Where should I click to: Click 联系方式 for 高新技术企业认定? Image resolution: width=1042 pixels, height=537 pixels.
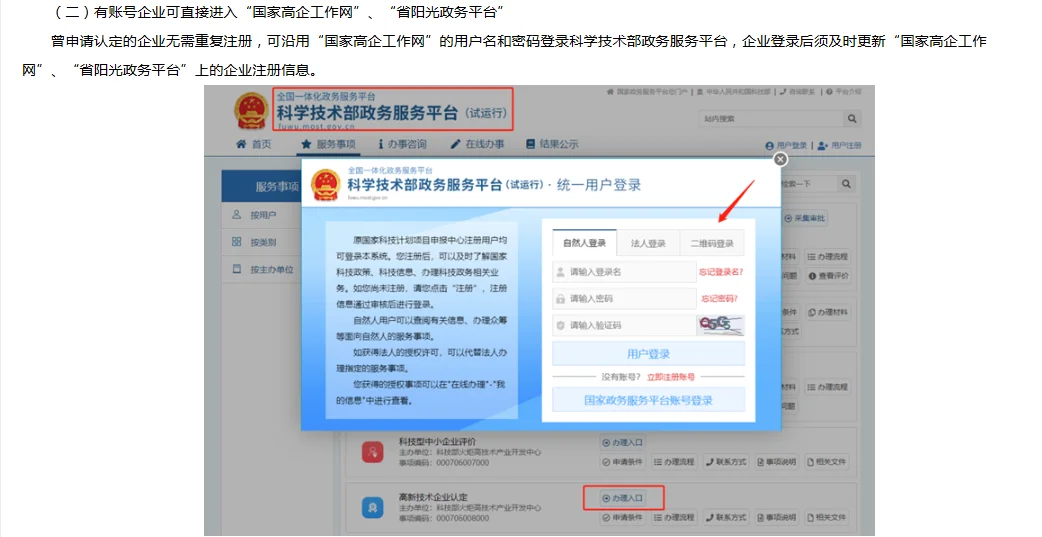(x=726, y=517)
